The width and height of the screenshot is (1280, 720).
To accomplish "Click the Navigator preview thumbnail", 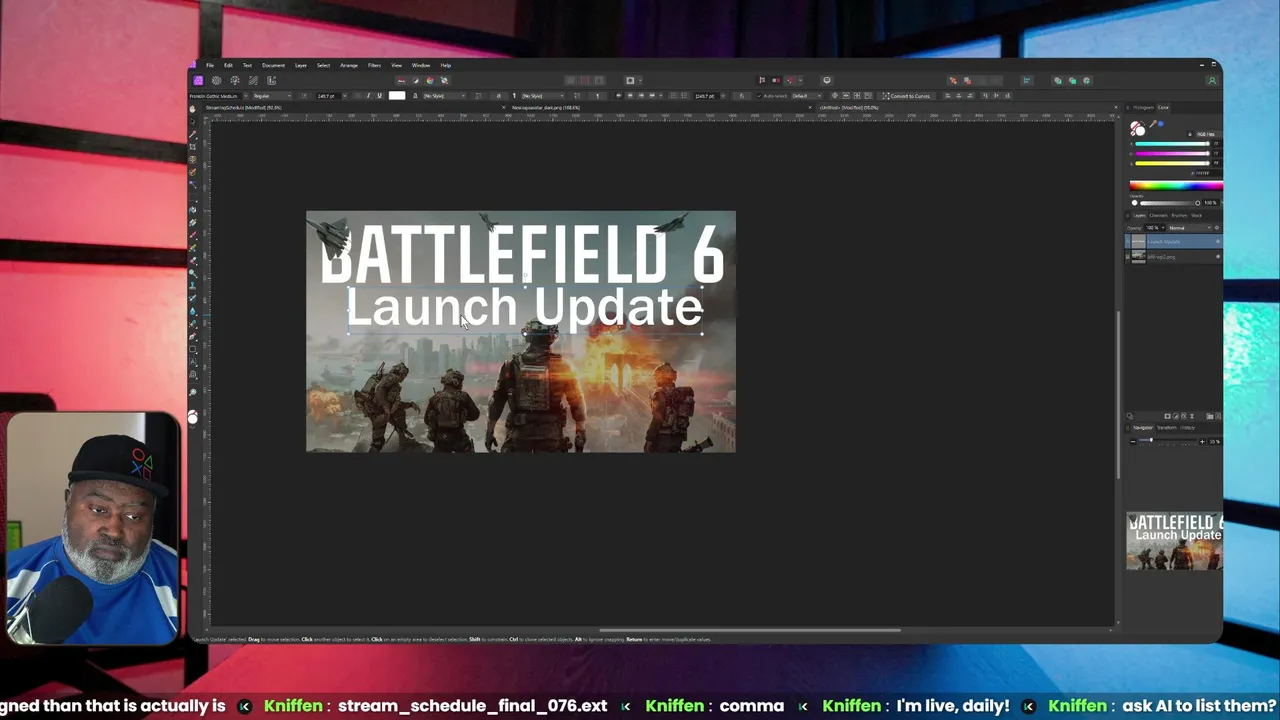I will point(1174,541).
